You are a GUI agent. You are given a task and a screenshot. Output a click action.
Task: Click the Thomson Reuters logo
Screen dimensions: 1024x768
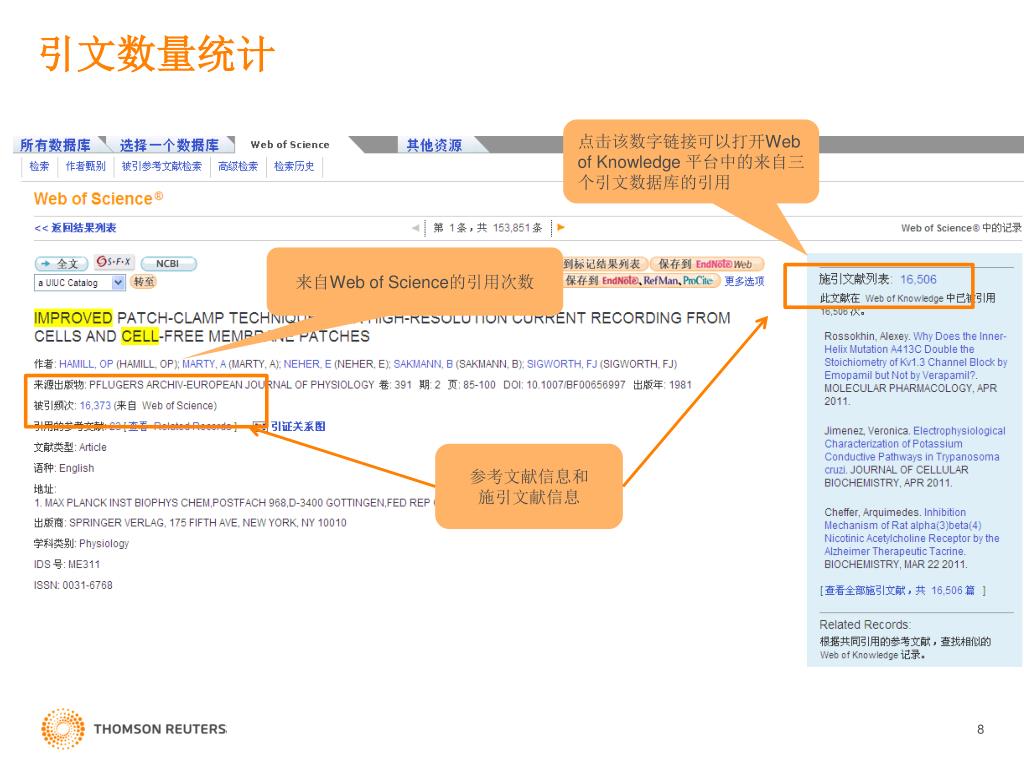click(134, 729)
